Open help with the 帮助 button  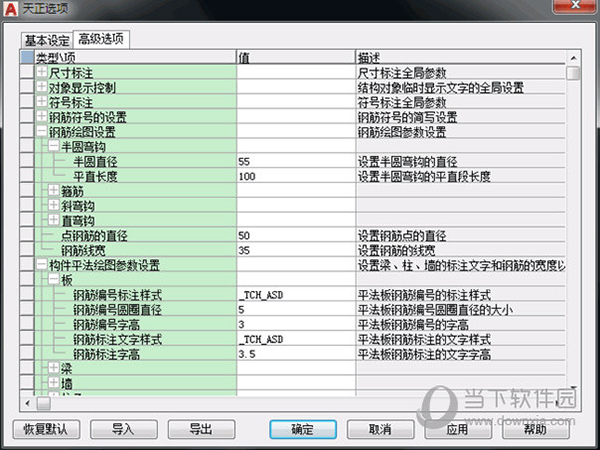tap(536, 429)
